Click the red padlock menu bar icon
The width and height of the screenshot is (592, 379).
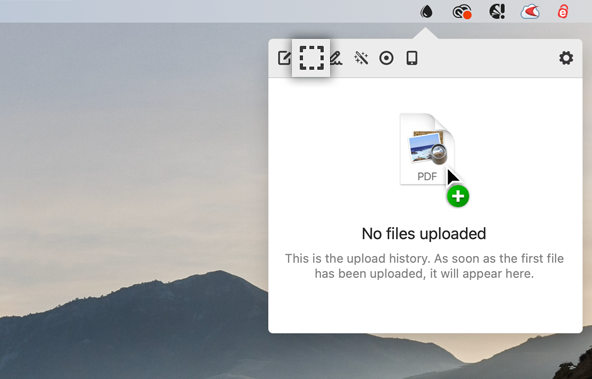(563, 12)
